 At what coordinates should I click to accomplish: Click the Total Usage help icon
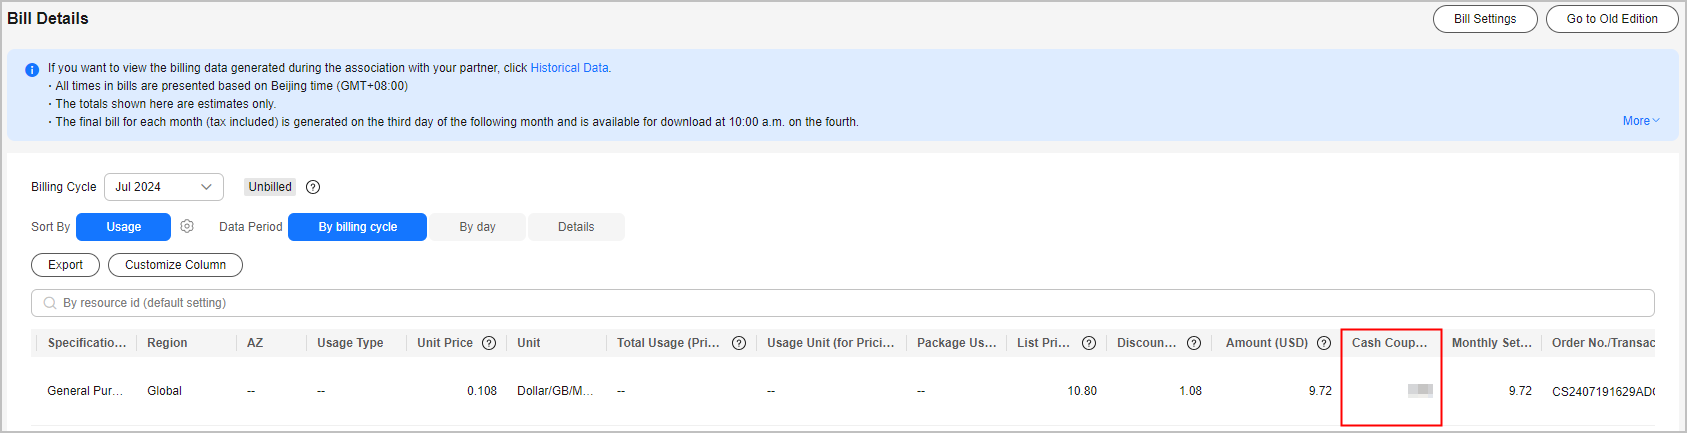pos(739,343)
